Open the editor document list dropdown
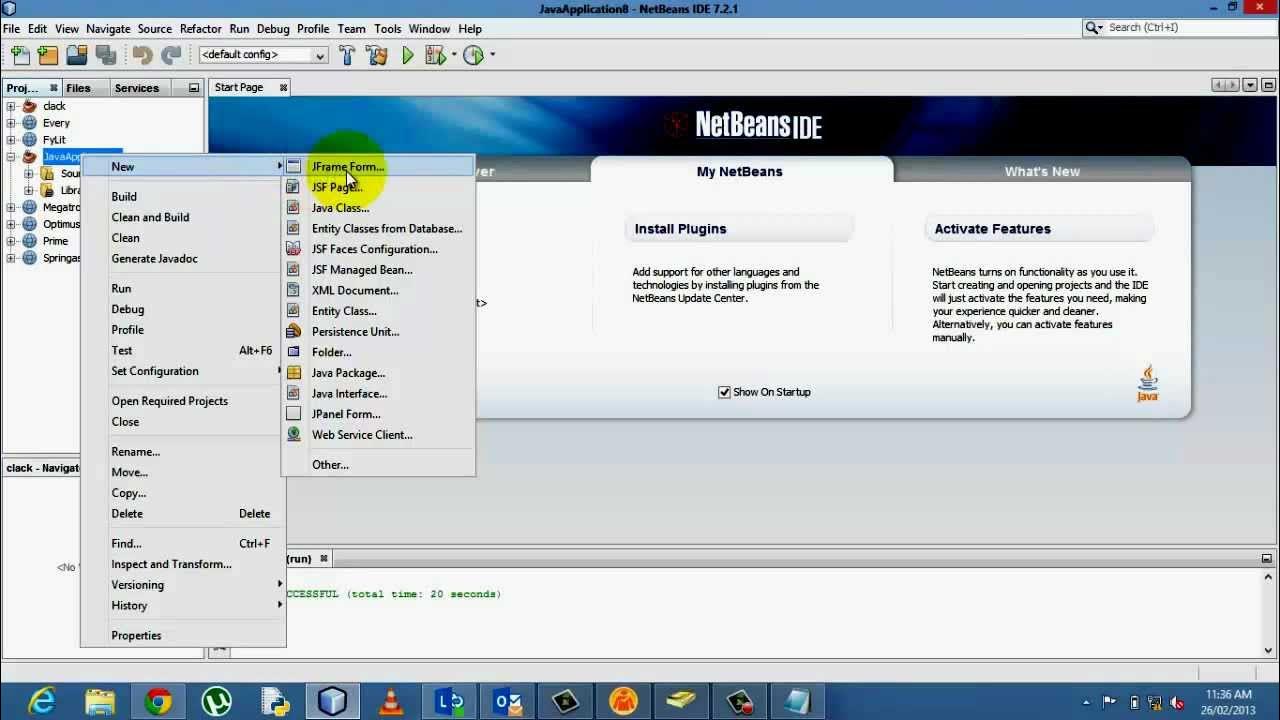1280x720 pixels. 1250,86
